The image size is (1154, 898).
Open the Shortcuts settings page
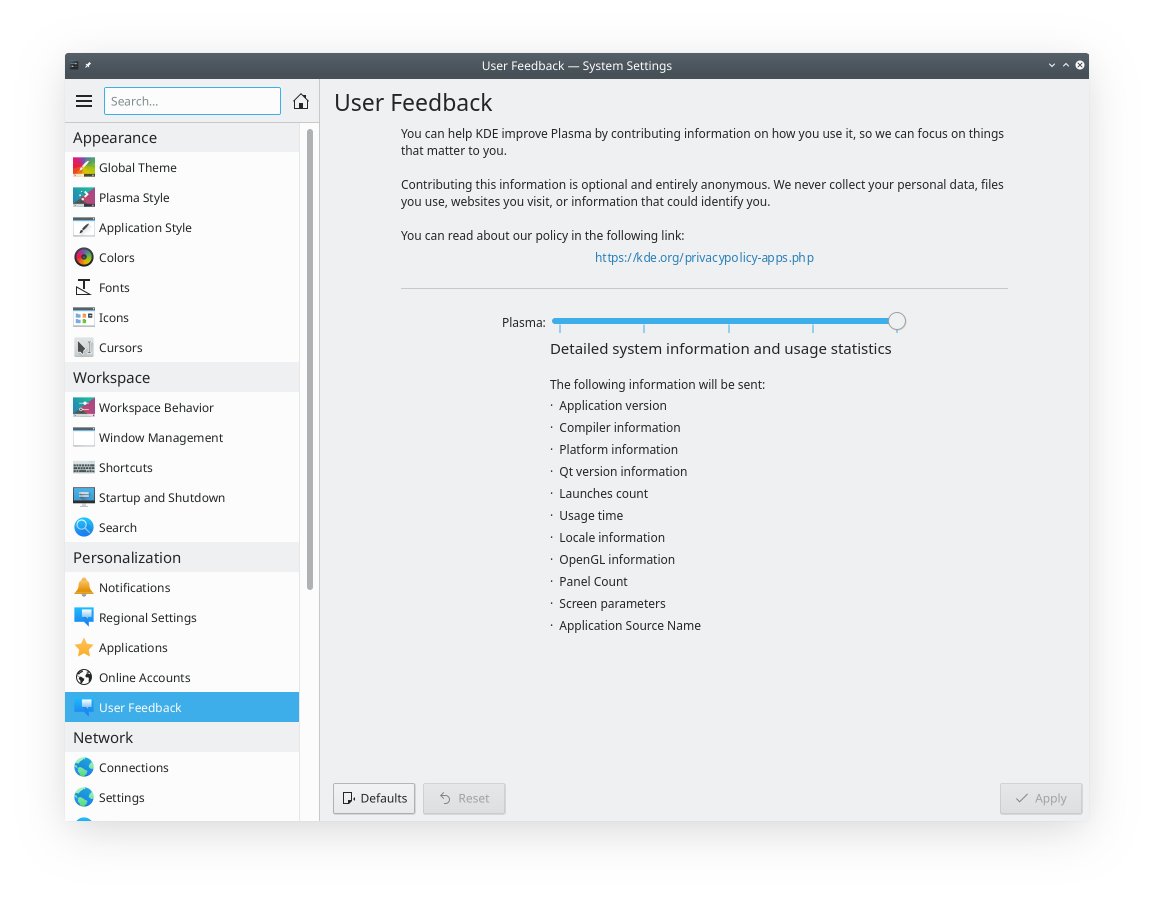(x=126, y=467)
